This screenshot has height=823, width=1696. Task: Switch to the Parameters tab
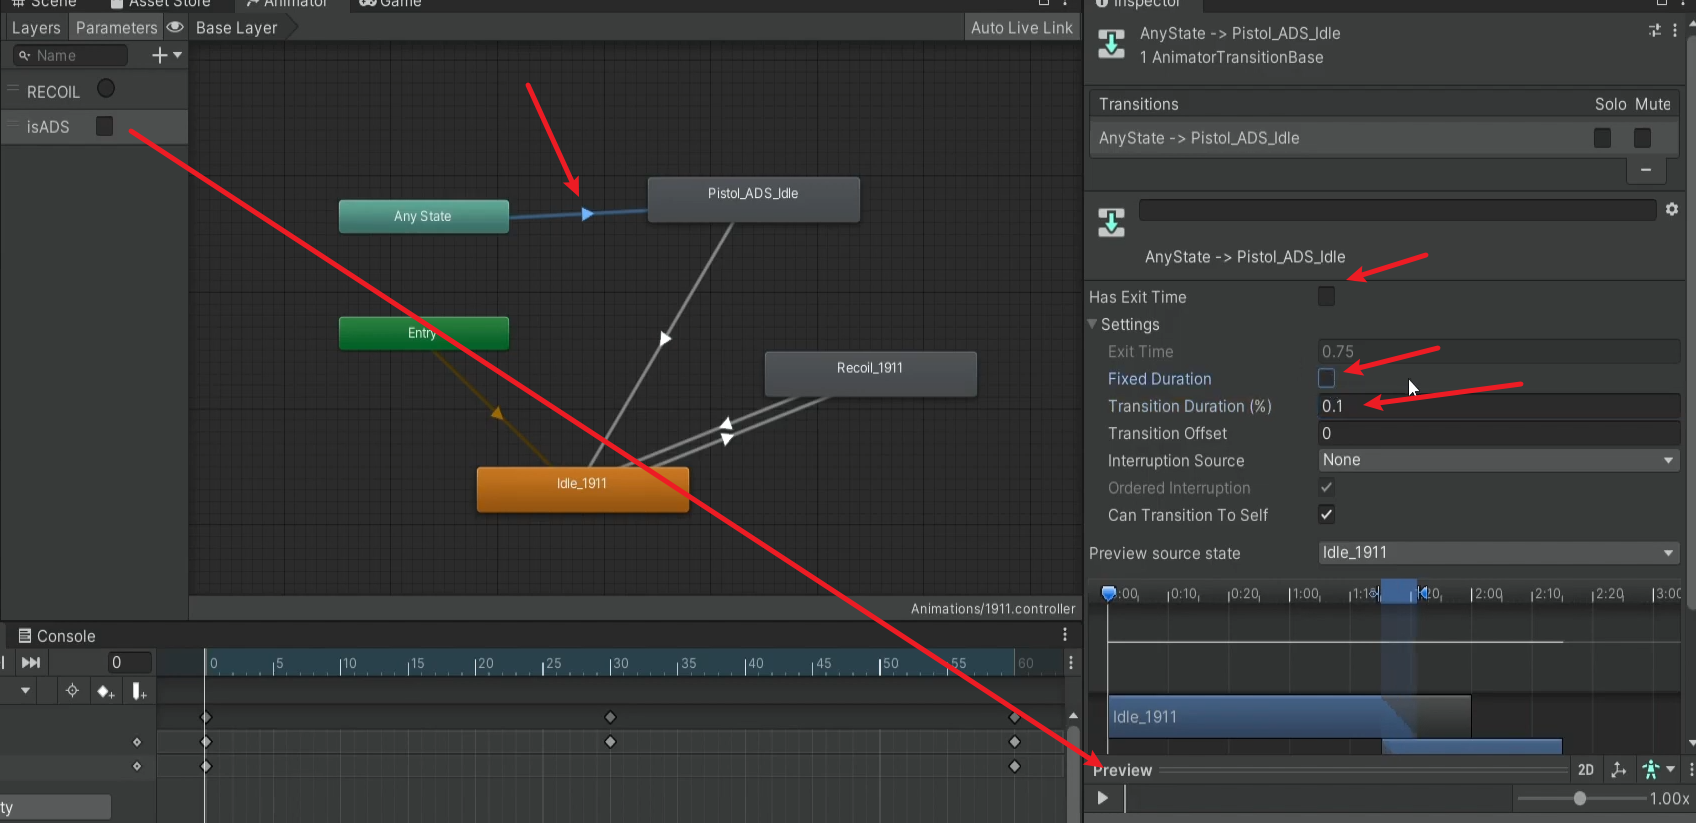click(116, 28)
